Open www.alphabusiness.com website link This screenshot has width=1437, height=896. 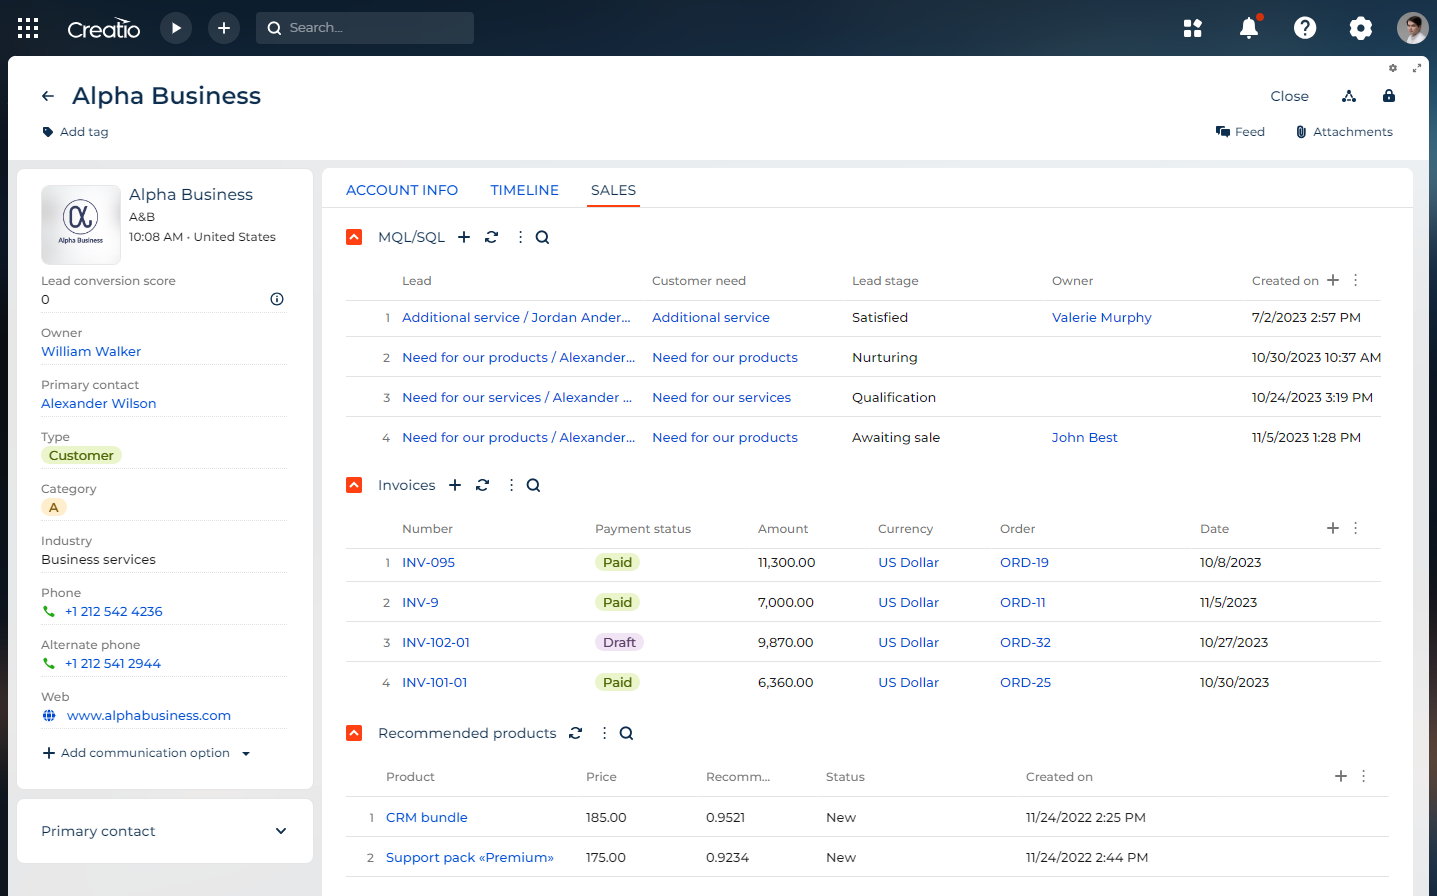point(149,716)
